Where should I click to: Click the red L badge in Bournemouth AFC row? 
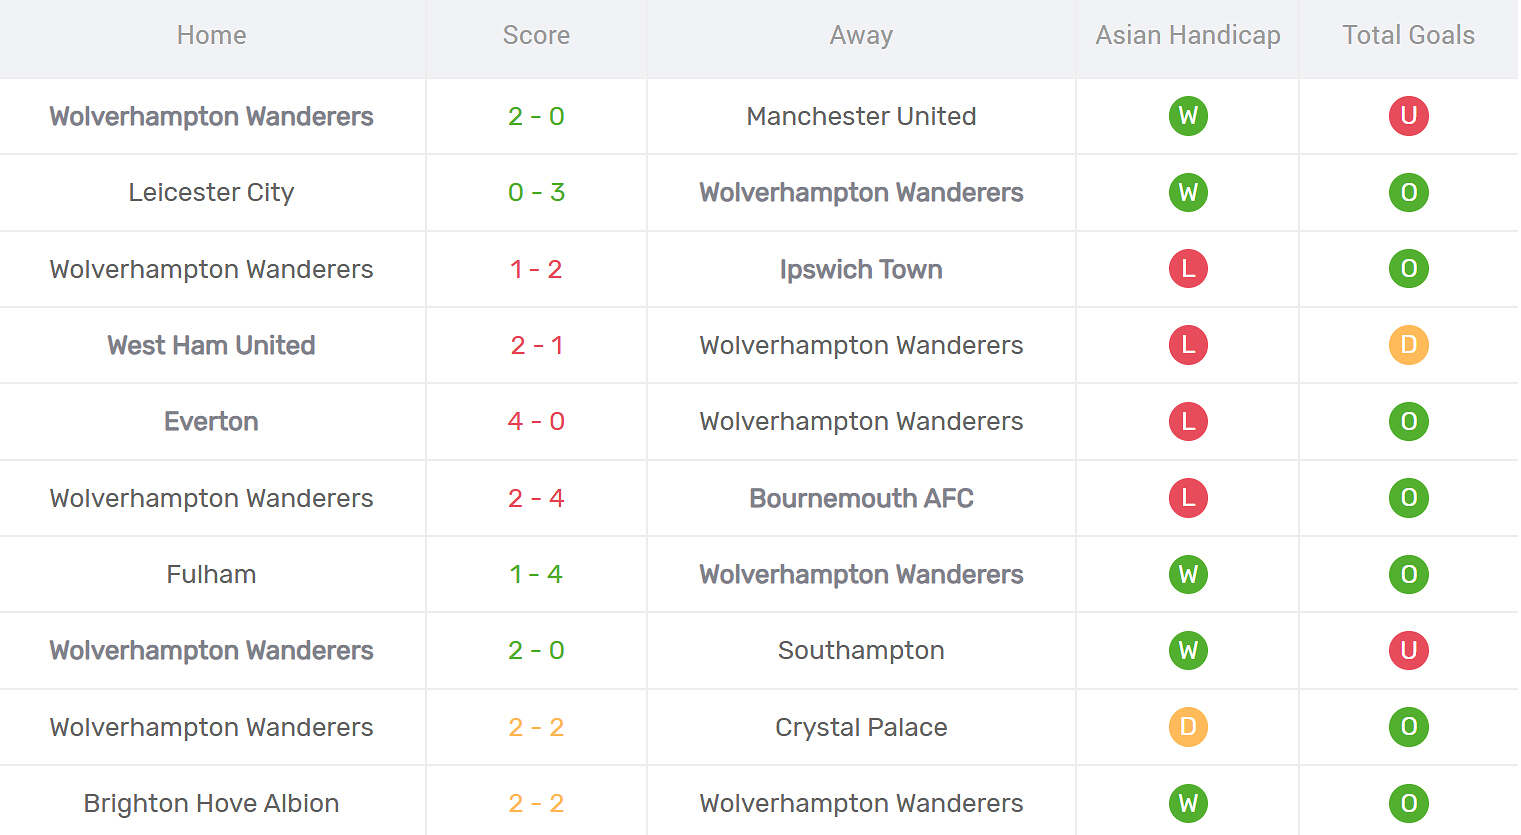point(1188,498)
